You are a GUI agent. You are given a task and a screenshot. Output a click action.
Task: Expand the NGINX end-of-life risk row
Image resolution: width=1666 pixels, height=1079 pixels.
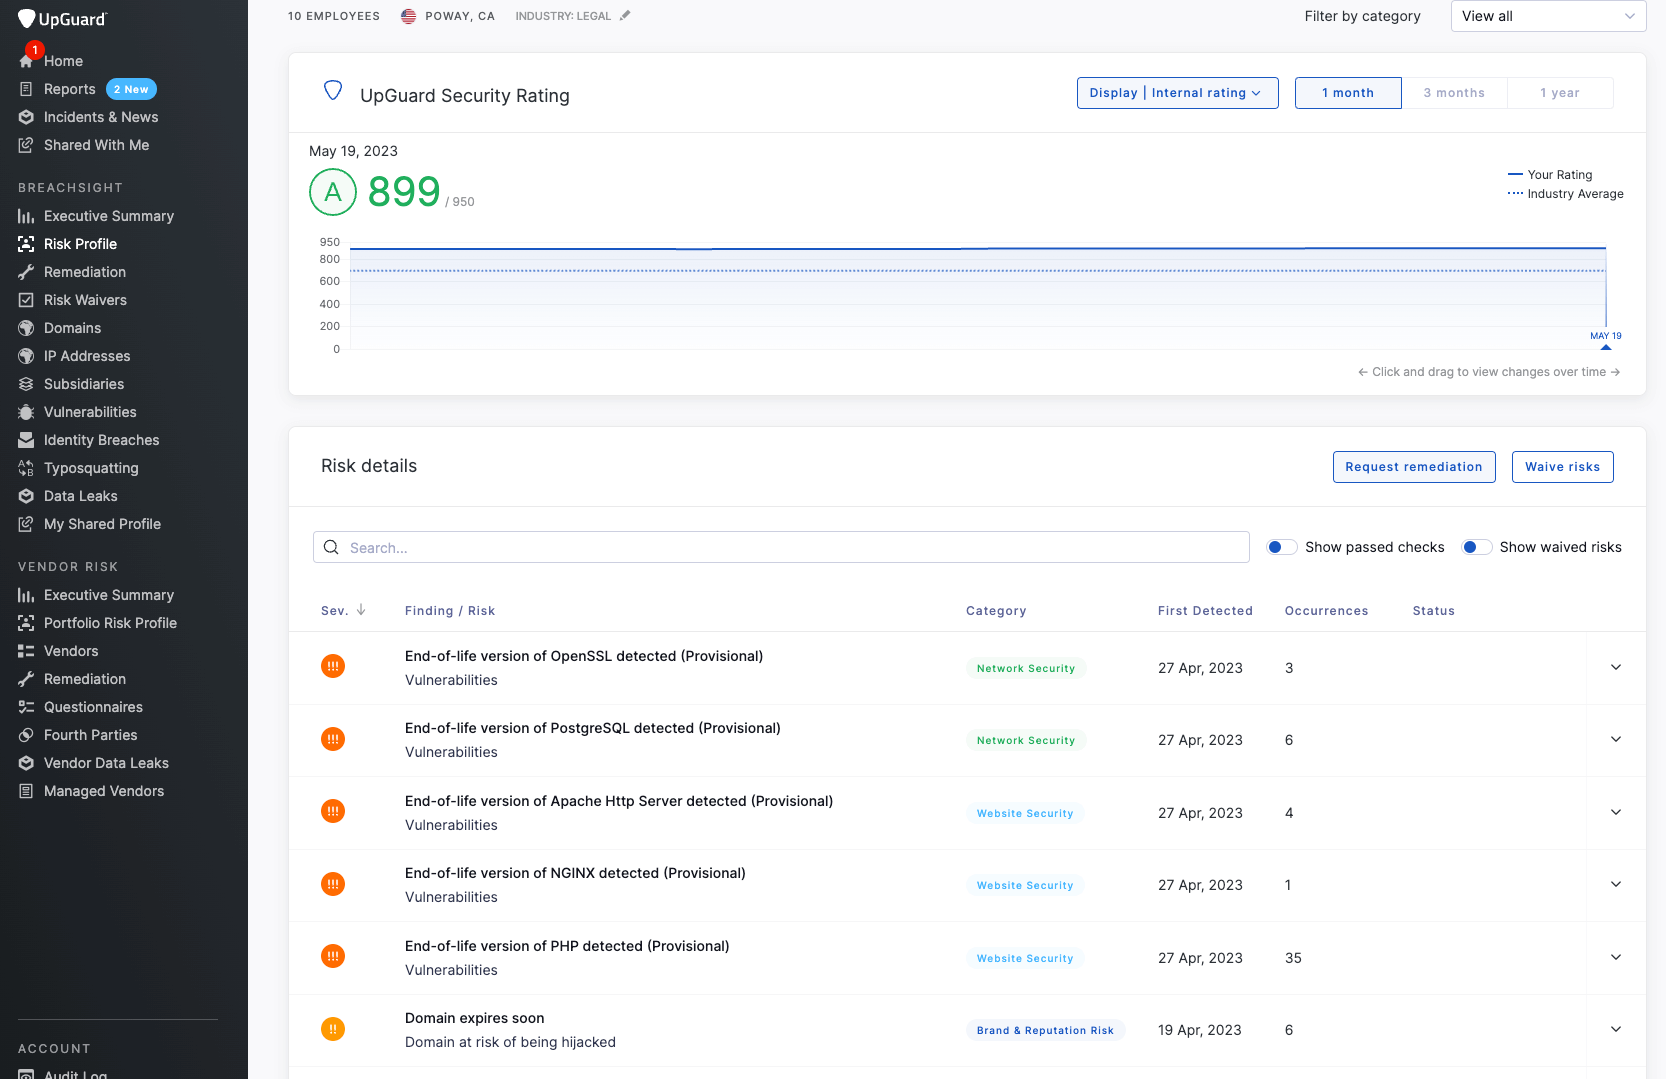pos(1616,884)
